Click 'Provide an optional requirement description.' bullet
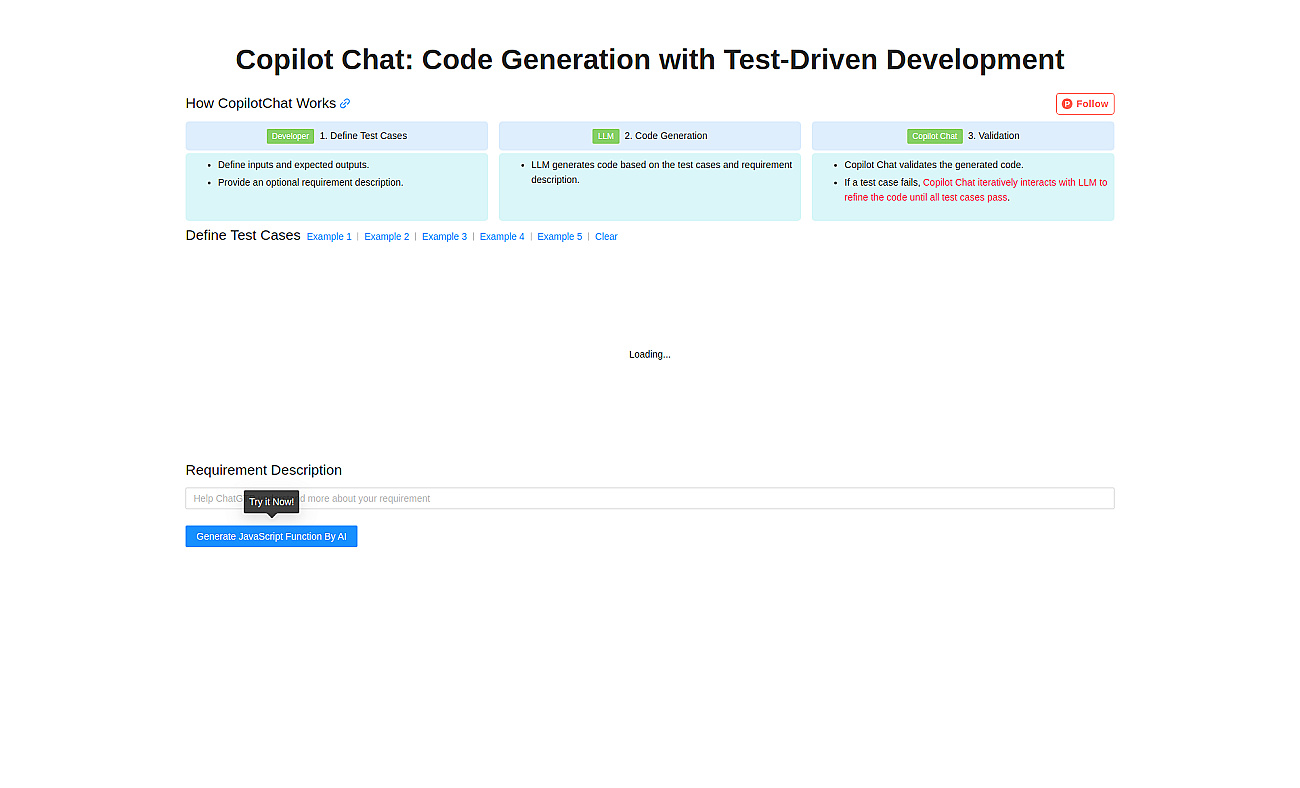 pos(311,183)
